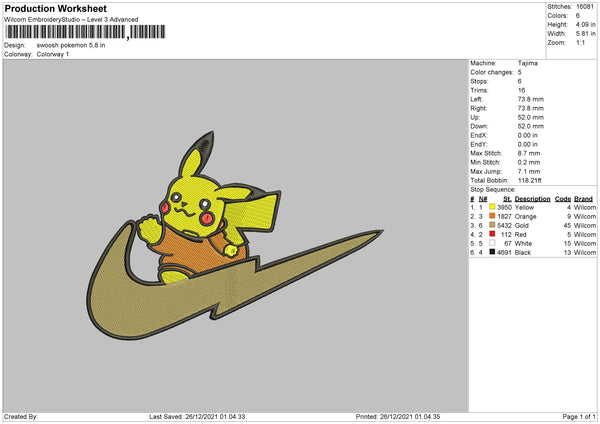
Task: Click the stitch count 5432 for Gold
Action: (x=504, y=226)
